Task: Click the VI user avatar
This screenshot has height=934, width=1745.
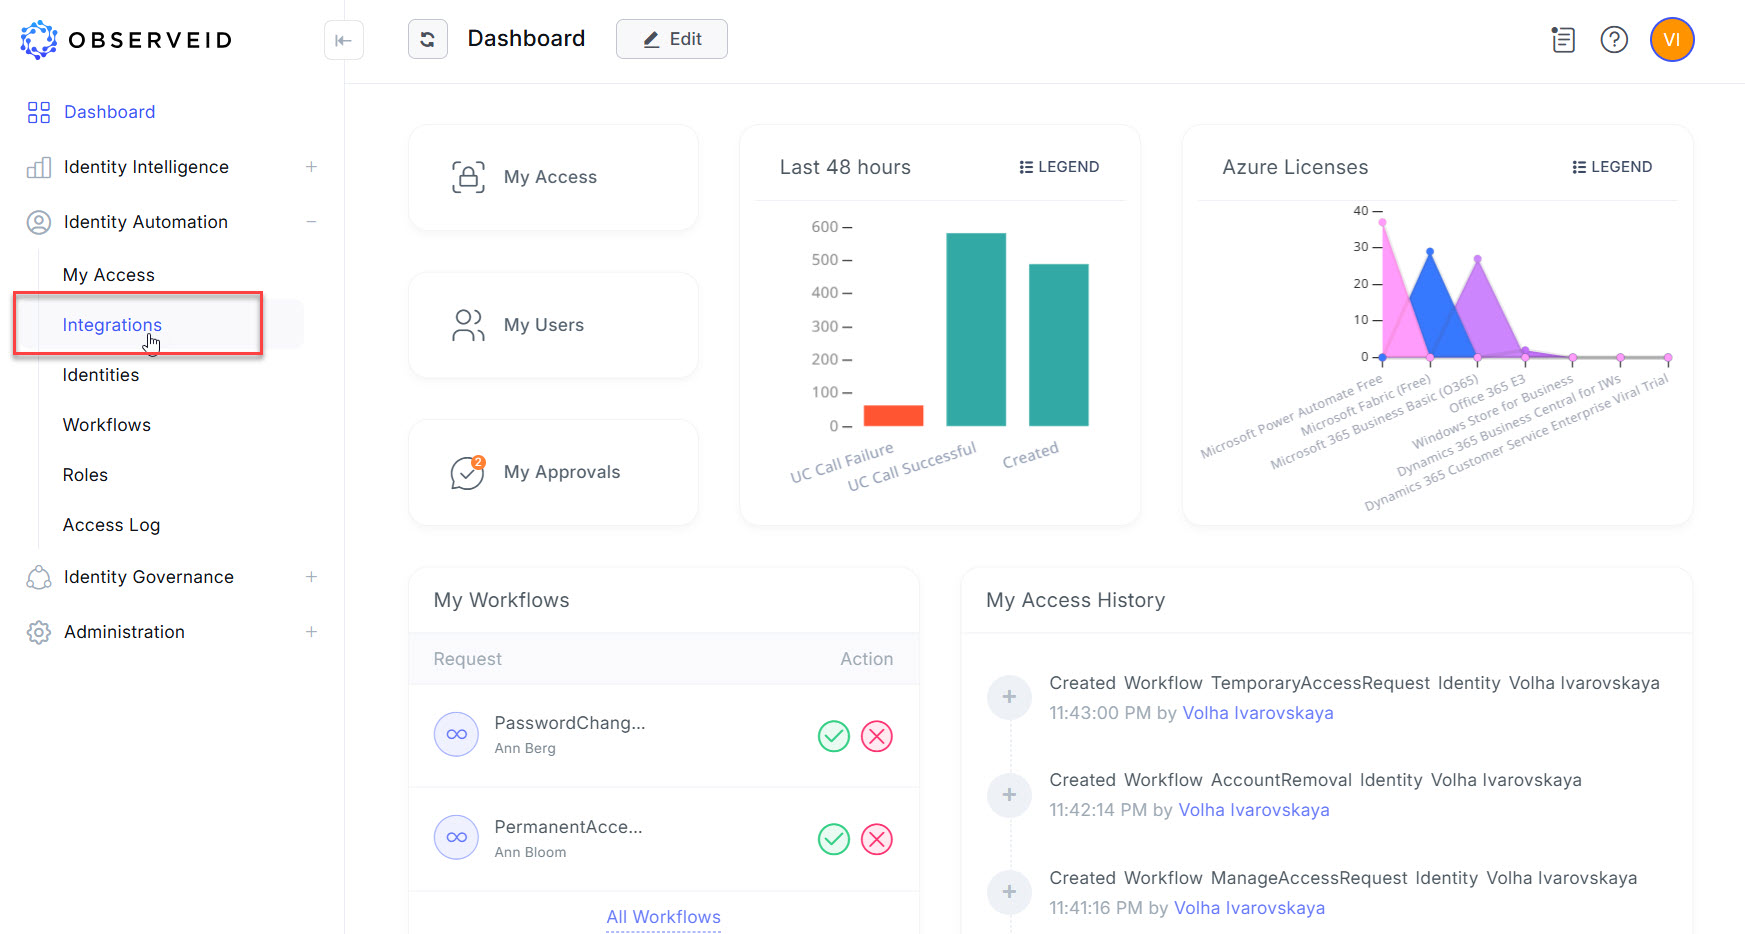Action: 1671,40
